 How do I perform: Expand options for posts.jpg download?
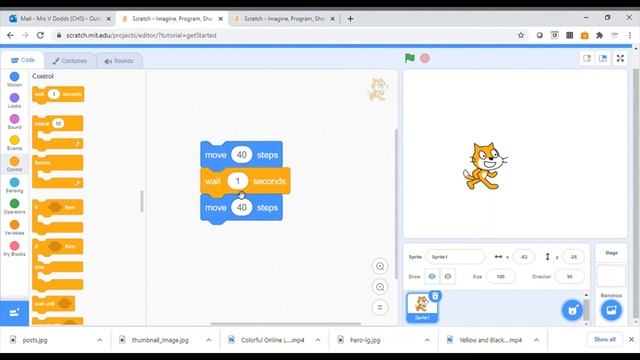(100, 340)
